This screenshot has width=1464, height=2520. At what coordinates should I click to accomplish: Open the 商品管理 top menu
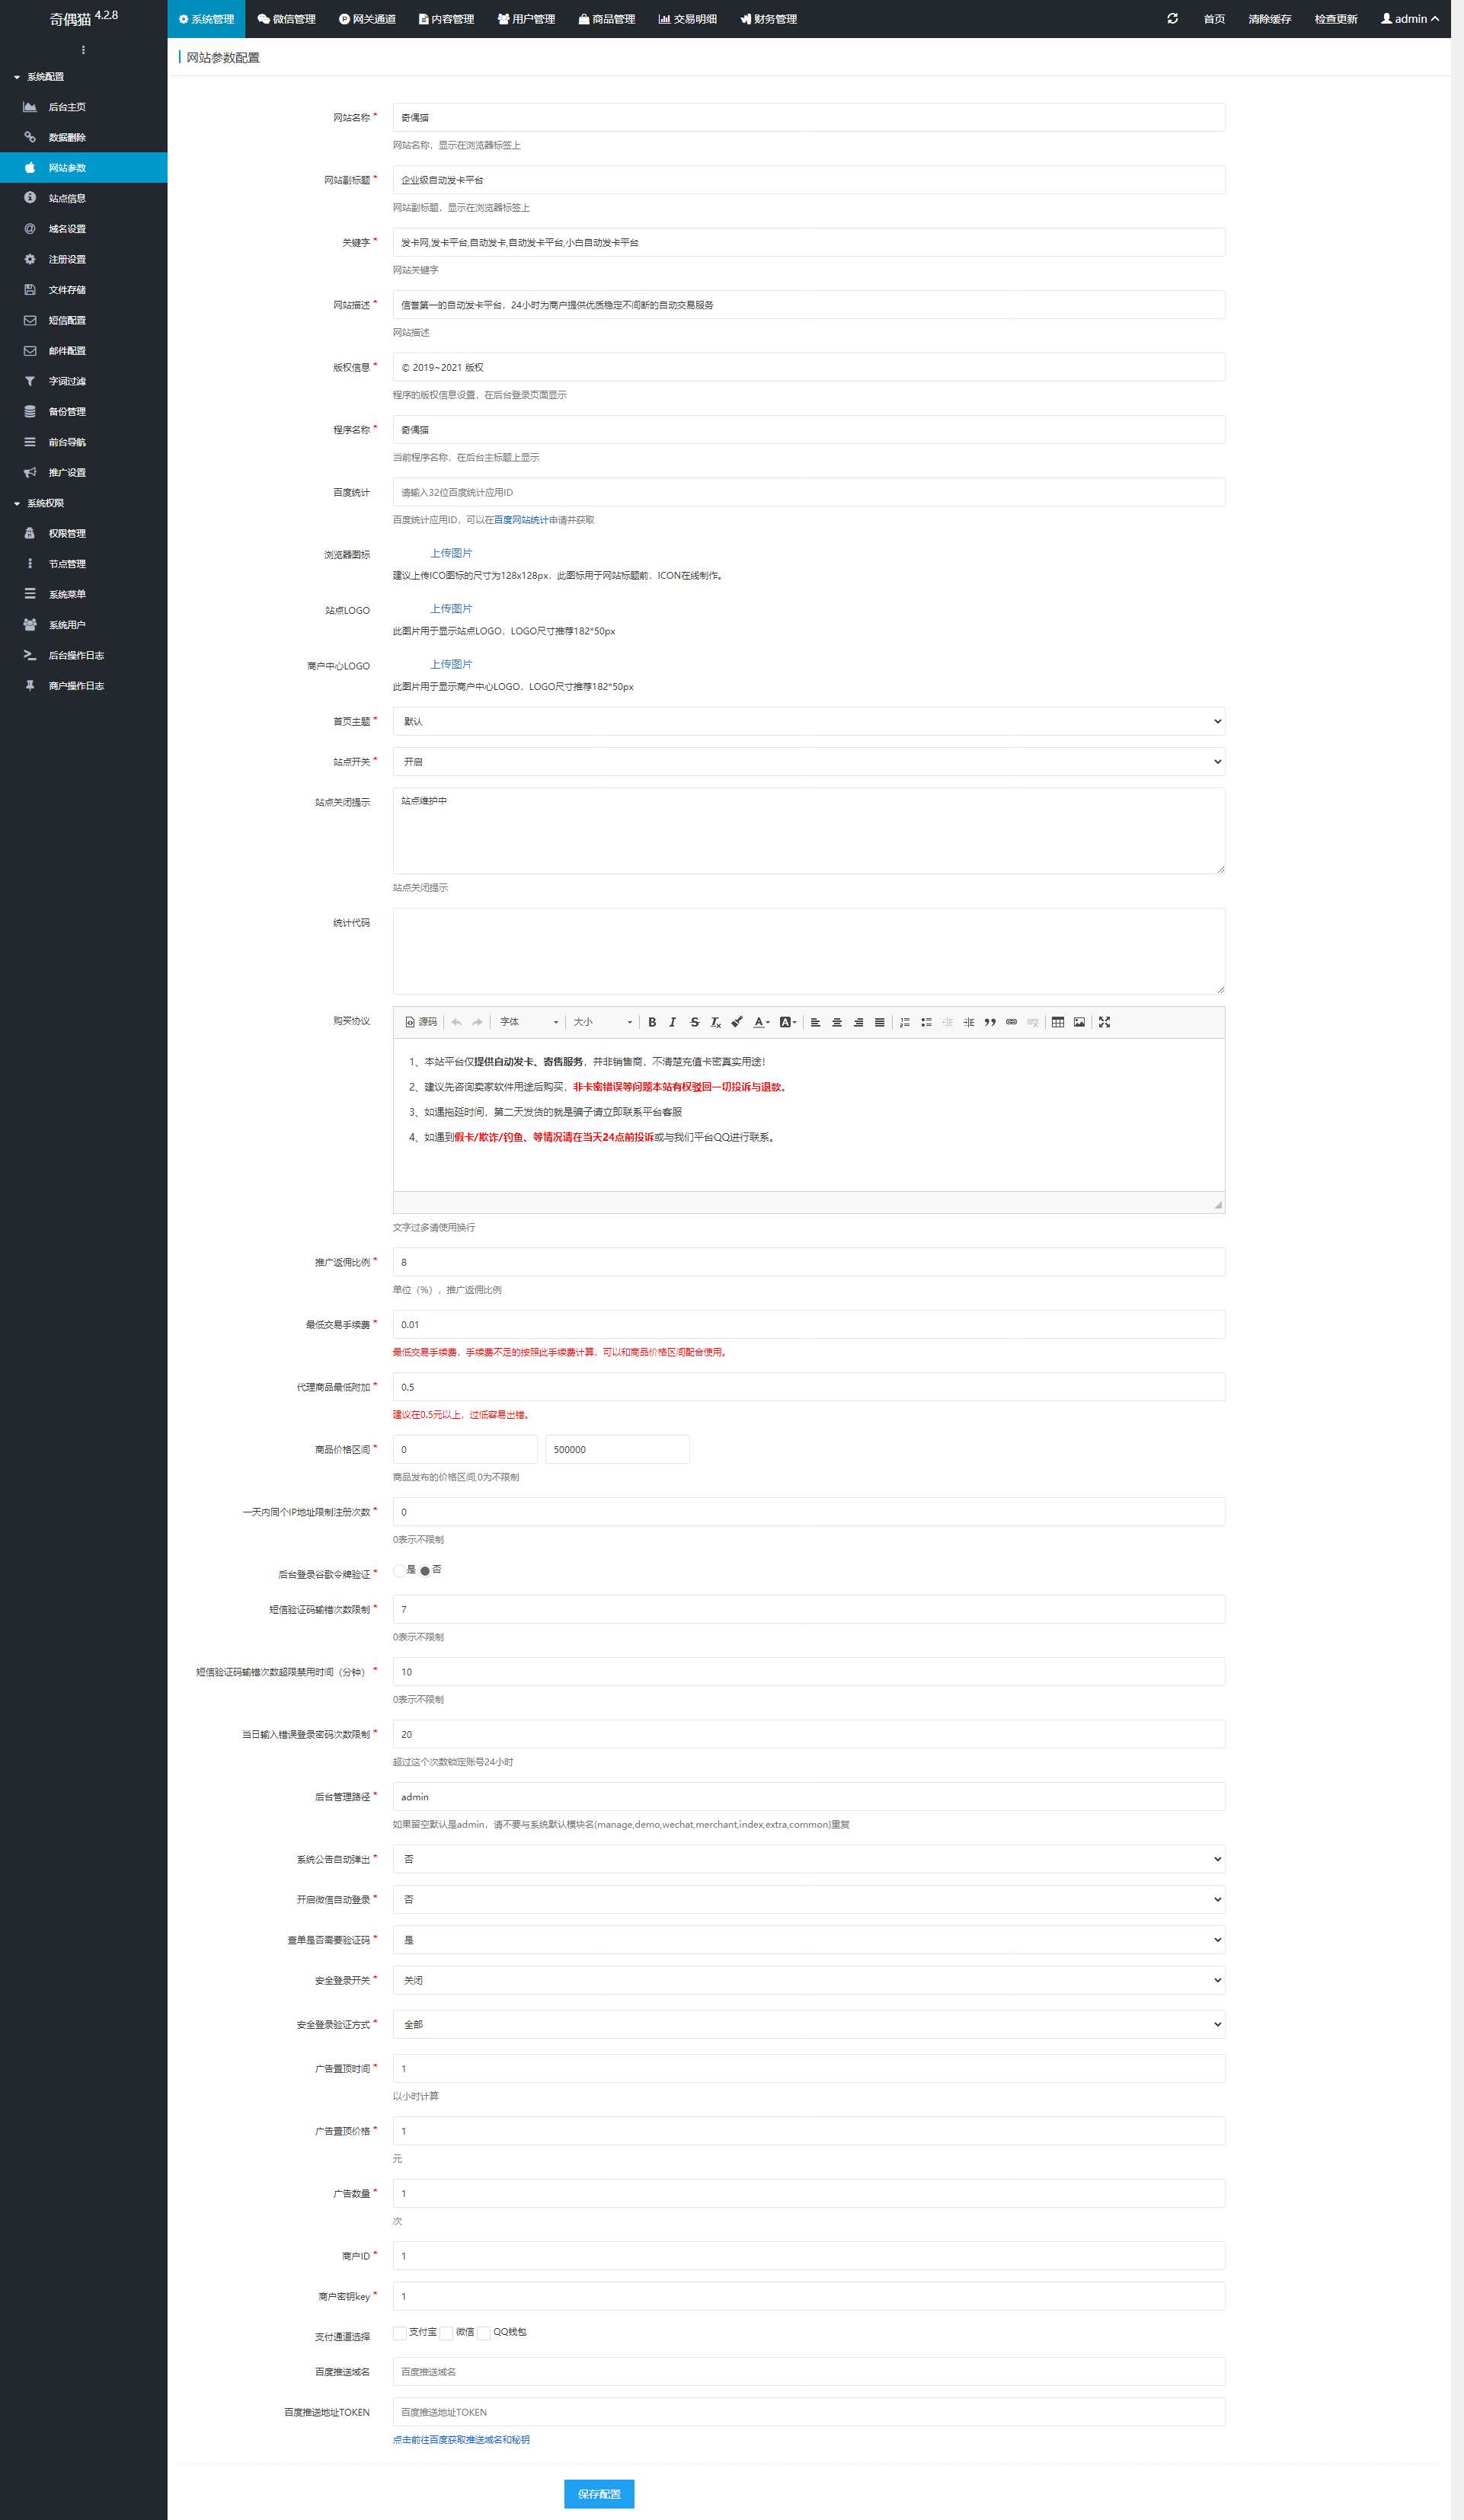pyautogui.click(x=607, y=19)
